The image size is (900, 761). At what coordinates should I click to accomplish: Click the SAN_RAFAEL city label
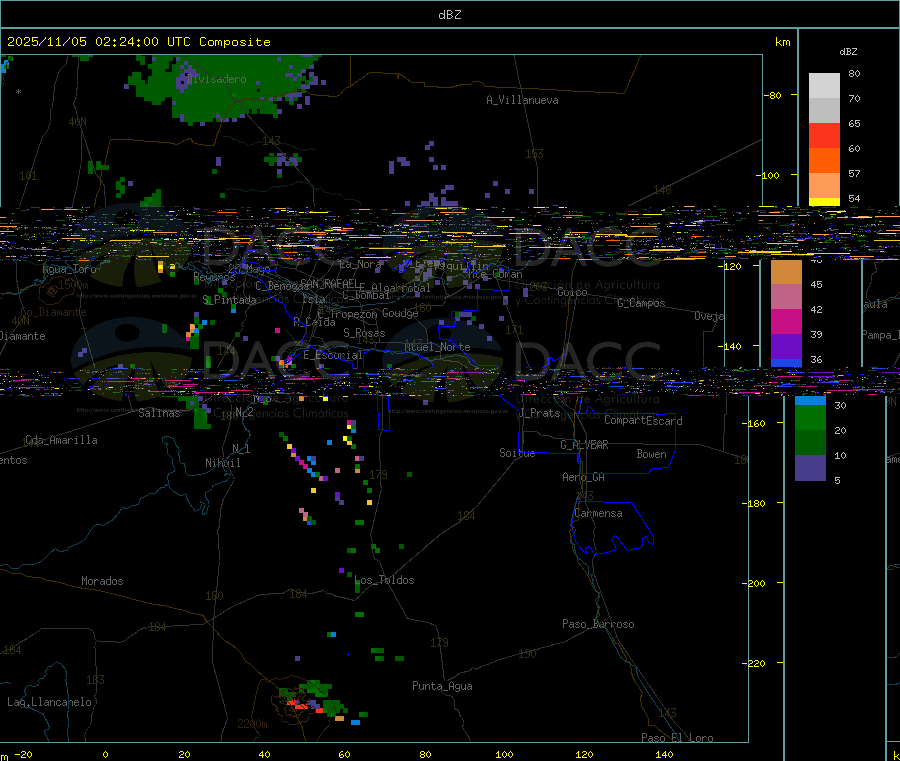coord(329,284)
